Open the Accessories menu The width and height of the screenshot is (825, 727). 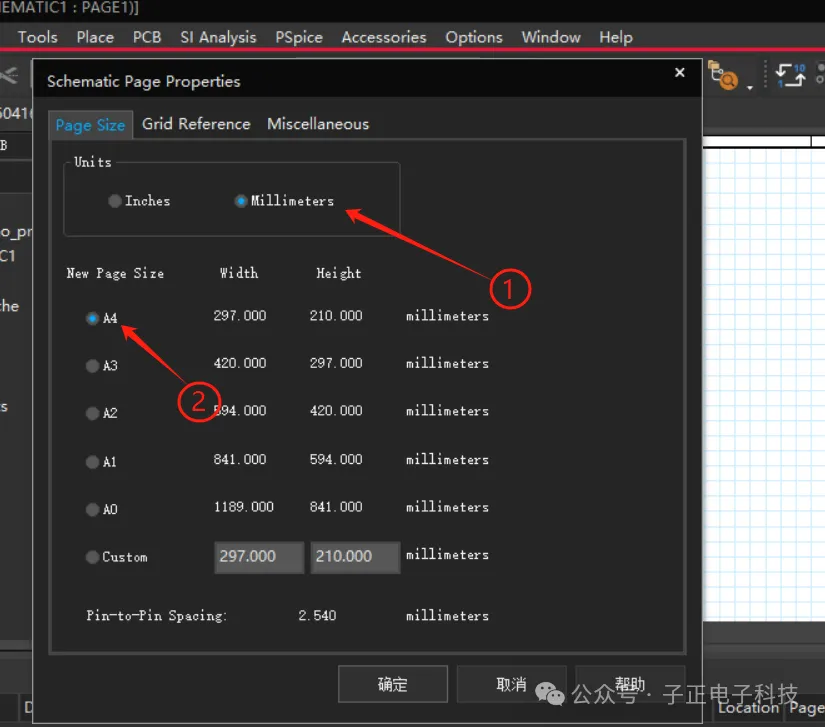(384, 37)
